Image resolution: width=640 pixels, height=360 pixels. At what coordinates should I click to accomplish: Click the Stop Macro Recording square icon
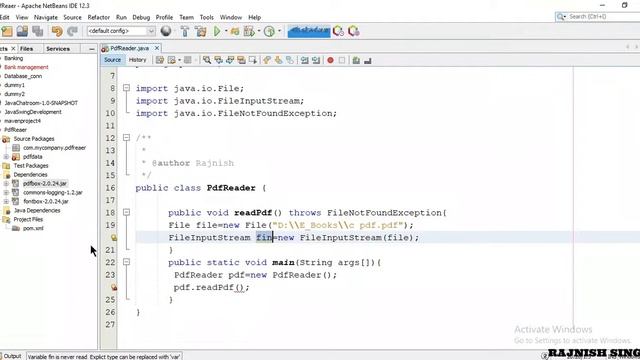pos(342,60)
